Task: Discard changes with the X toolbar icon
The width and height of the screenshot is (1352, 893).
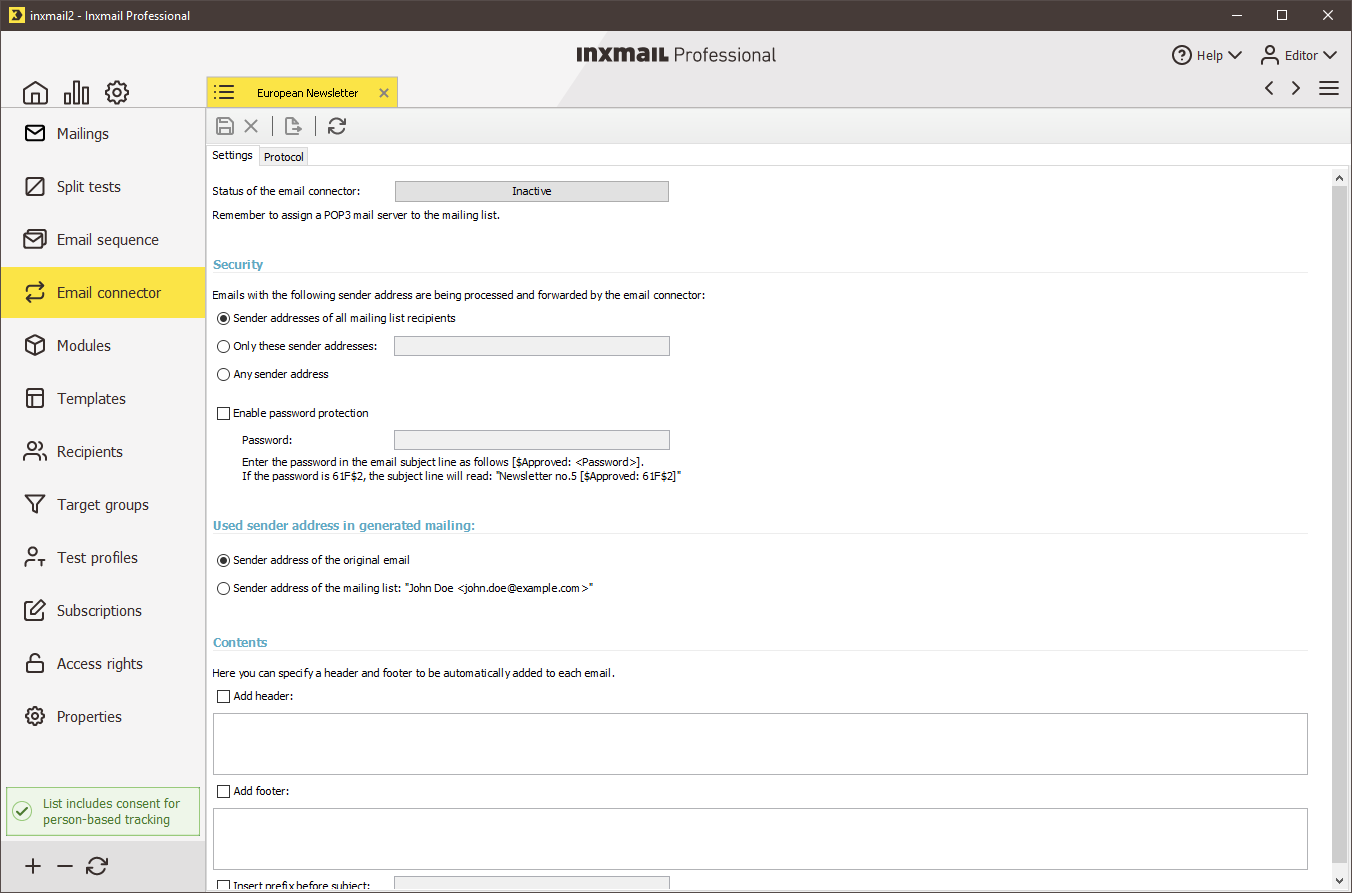Action: (x=251, y=126)
